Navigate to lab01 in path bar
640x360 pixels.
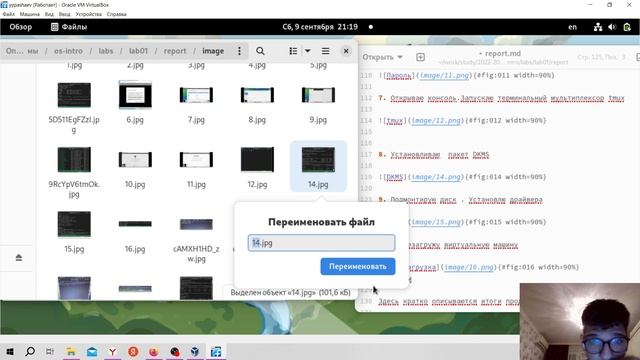(138, 51)
